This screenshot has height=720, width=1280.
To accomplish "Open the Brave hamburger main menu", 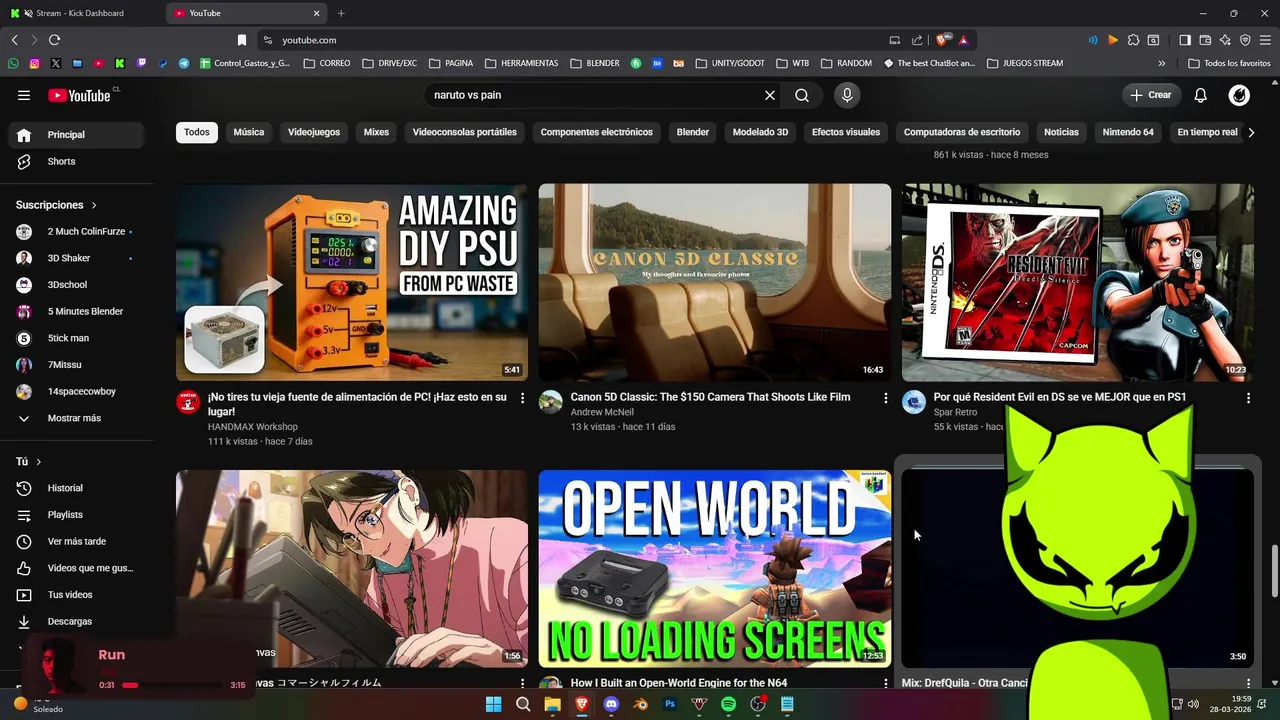I will (1265, 40).
